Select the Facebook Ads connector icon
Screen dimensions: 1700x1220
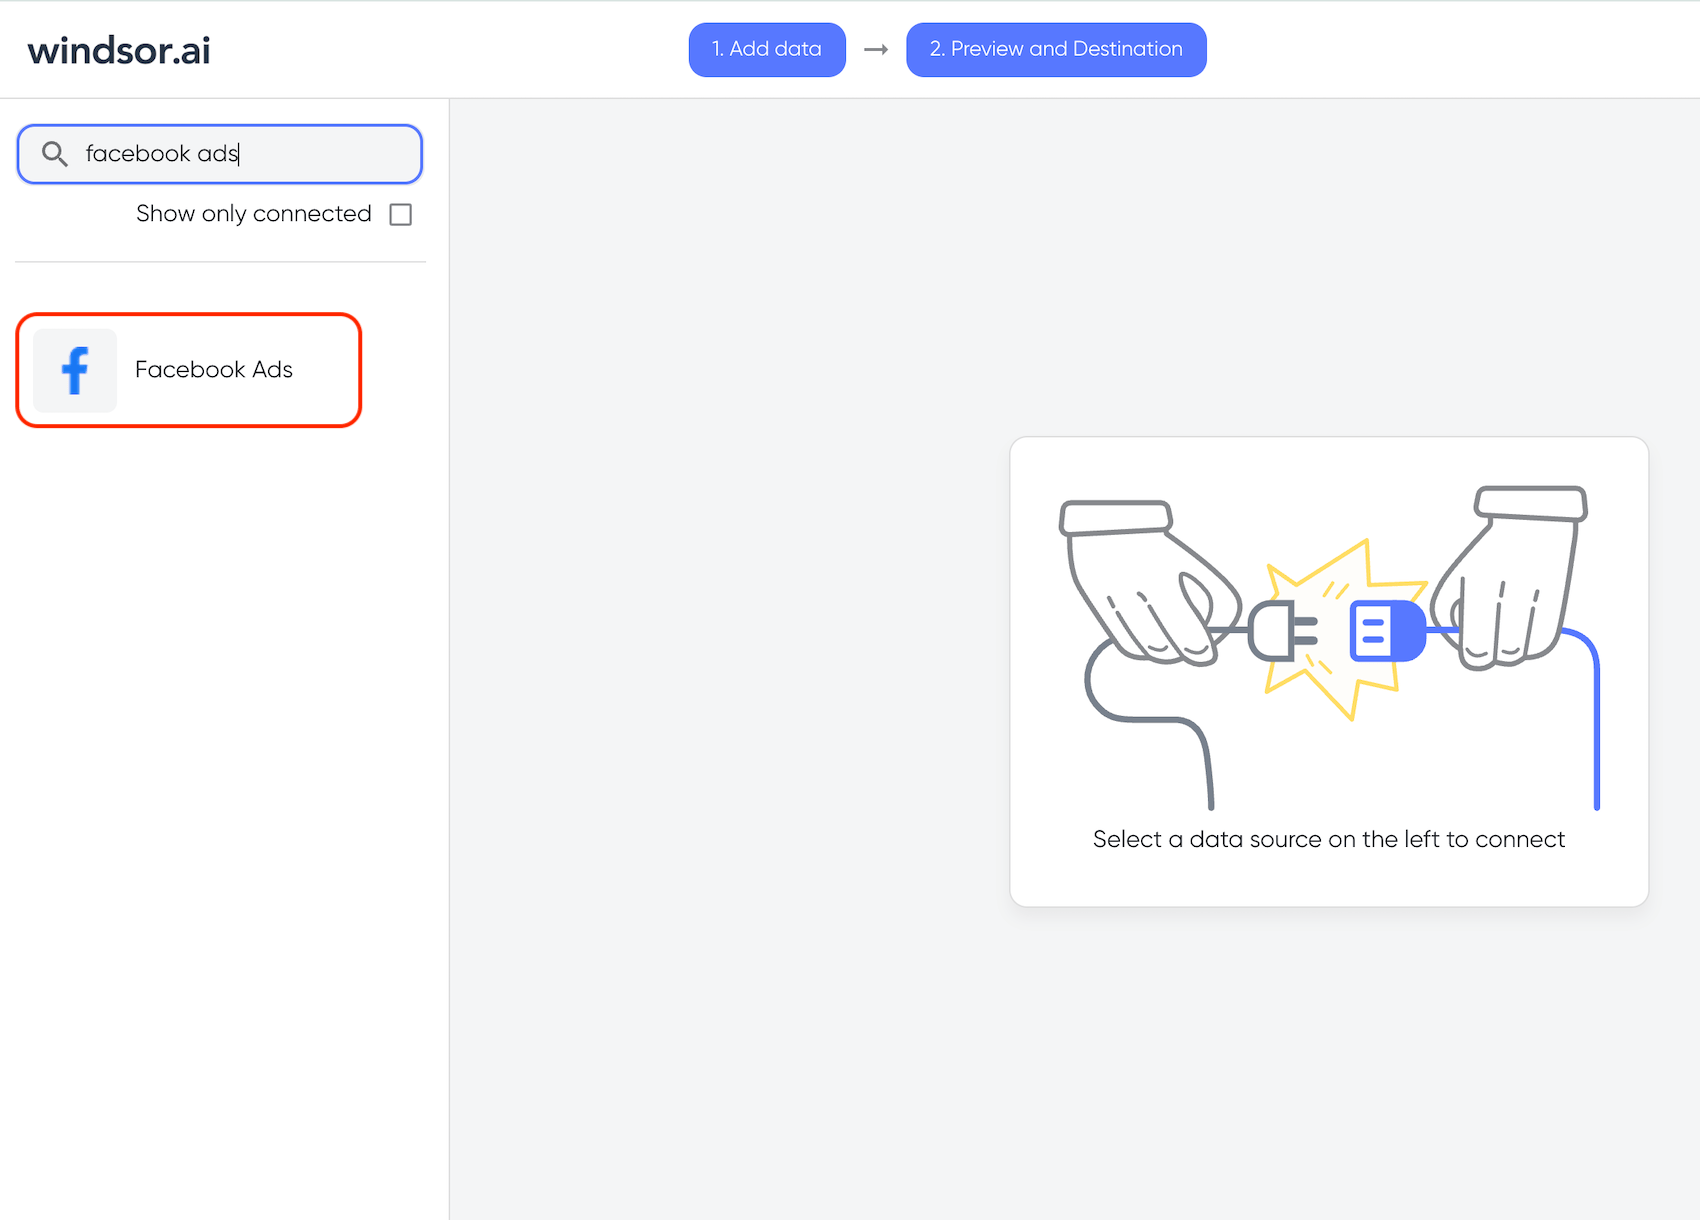click(74, 370)
